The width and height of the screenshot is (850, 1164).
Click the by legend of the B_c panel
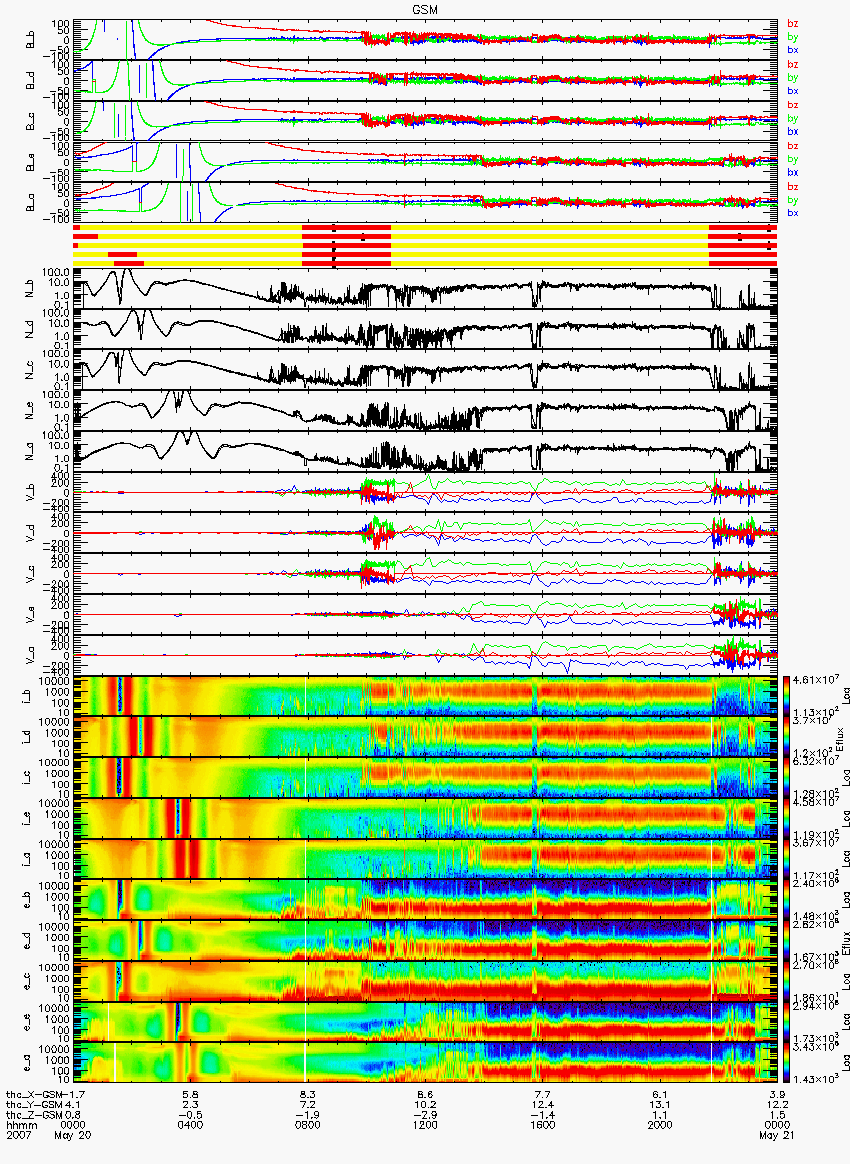(x=793, y=118)
